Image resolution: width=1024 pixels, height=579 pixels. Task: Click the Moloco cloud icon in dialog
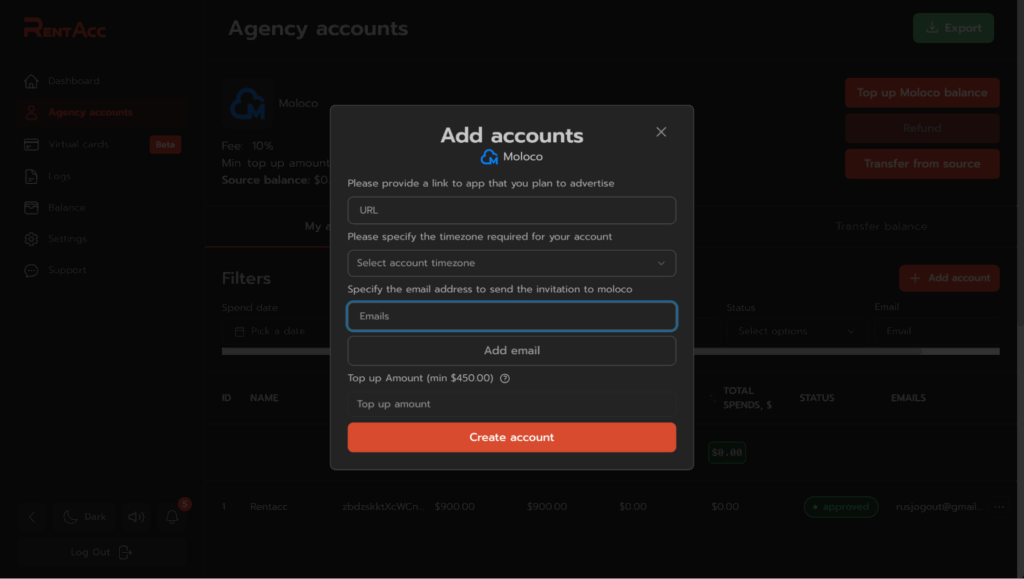[x=489, y=157]
